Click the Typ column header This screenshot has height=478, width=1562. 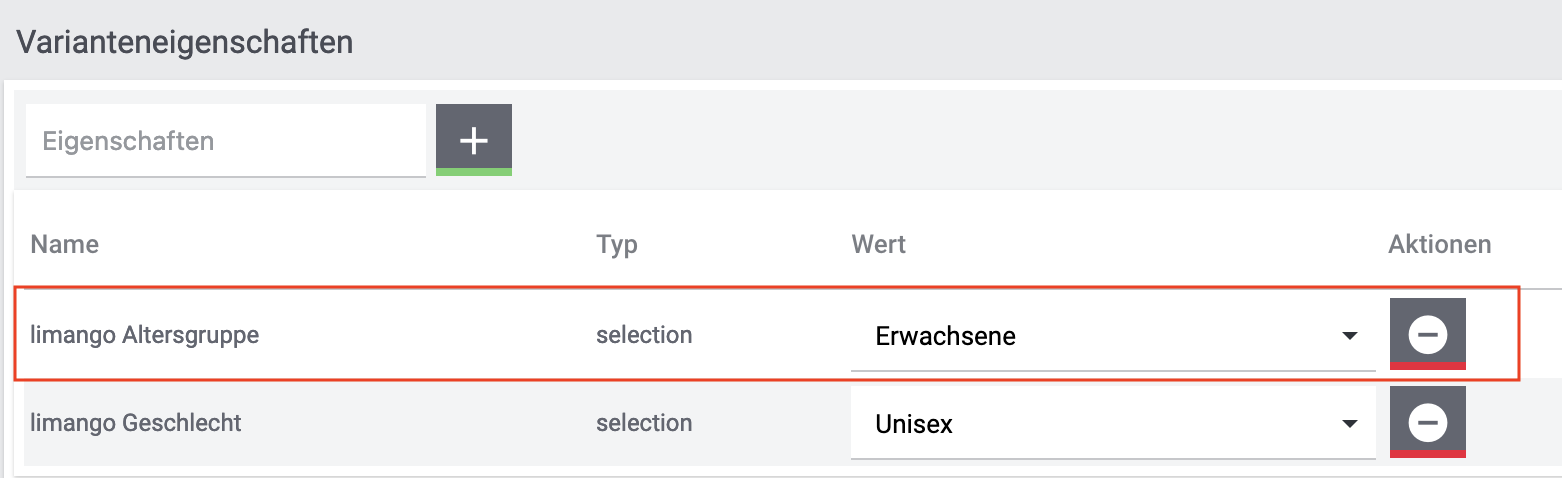[x=616, y=244]
